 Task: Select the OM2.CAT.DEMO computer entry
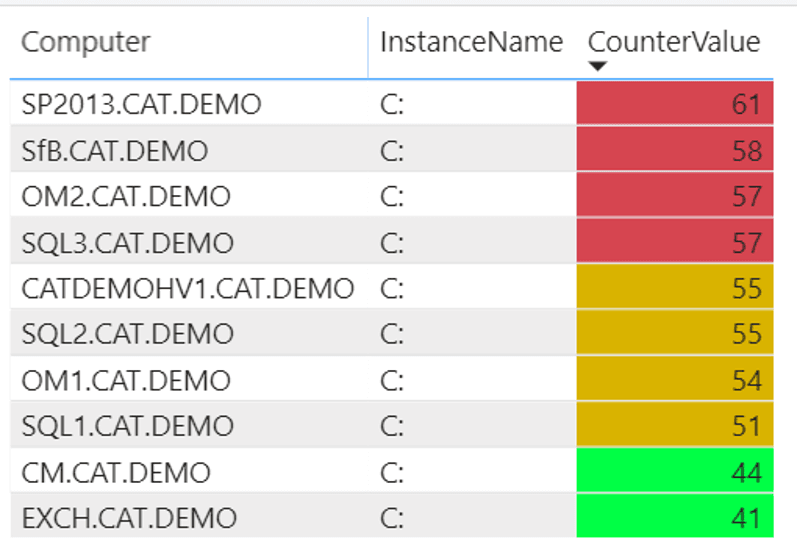[126, 197]
